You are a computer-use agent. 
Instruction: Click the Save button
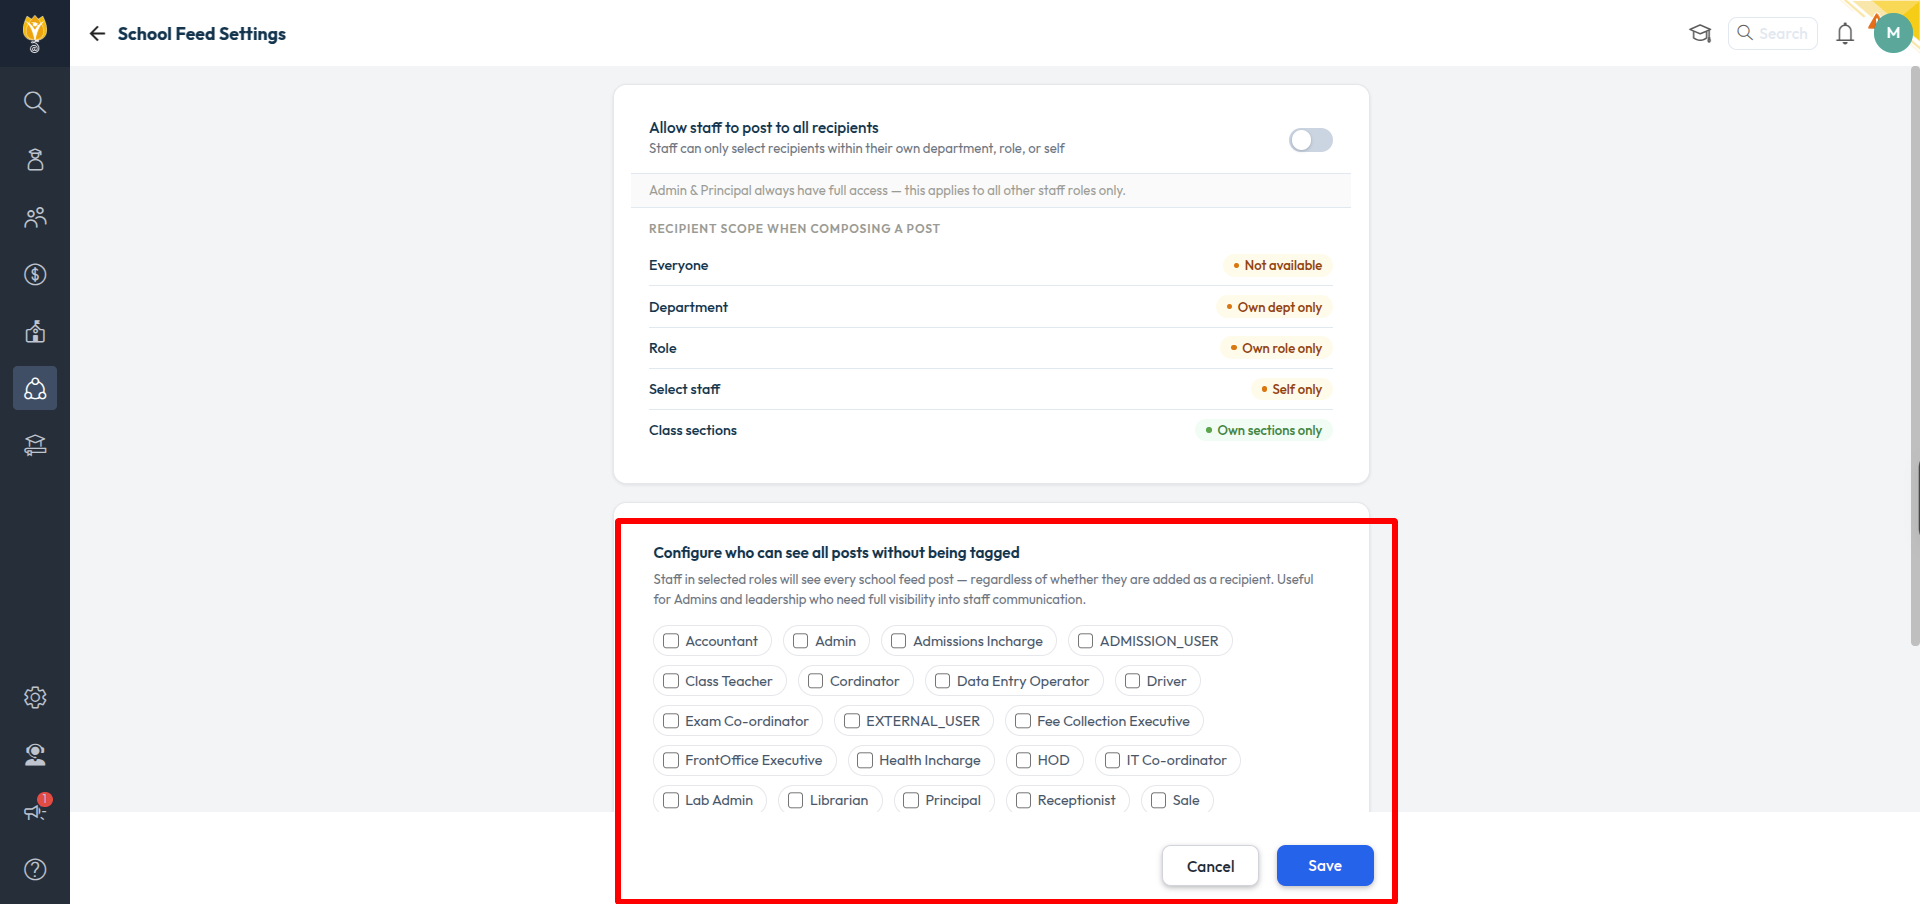point(1325,866)
